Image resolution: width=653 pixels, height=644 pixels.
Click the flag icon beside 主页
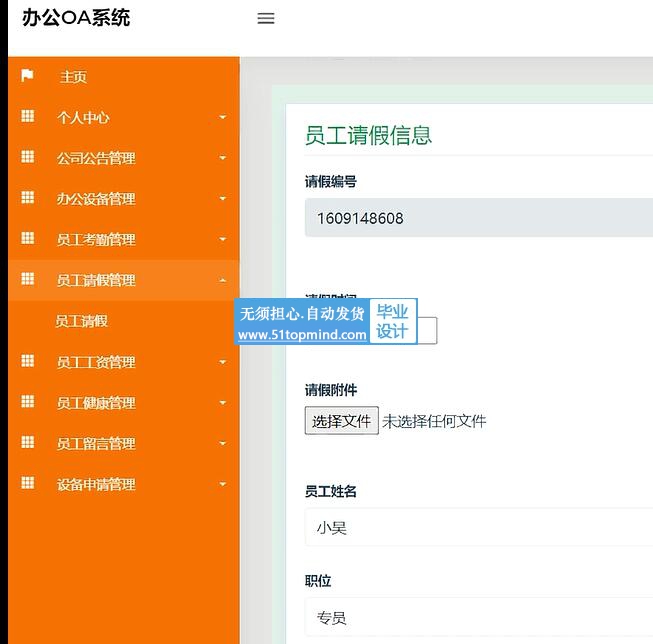click(x=27, y=76)
